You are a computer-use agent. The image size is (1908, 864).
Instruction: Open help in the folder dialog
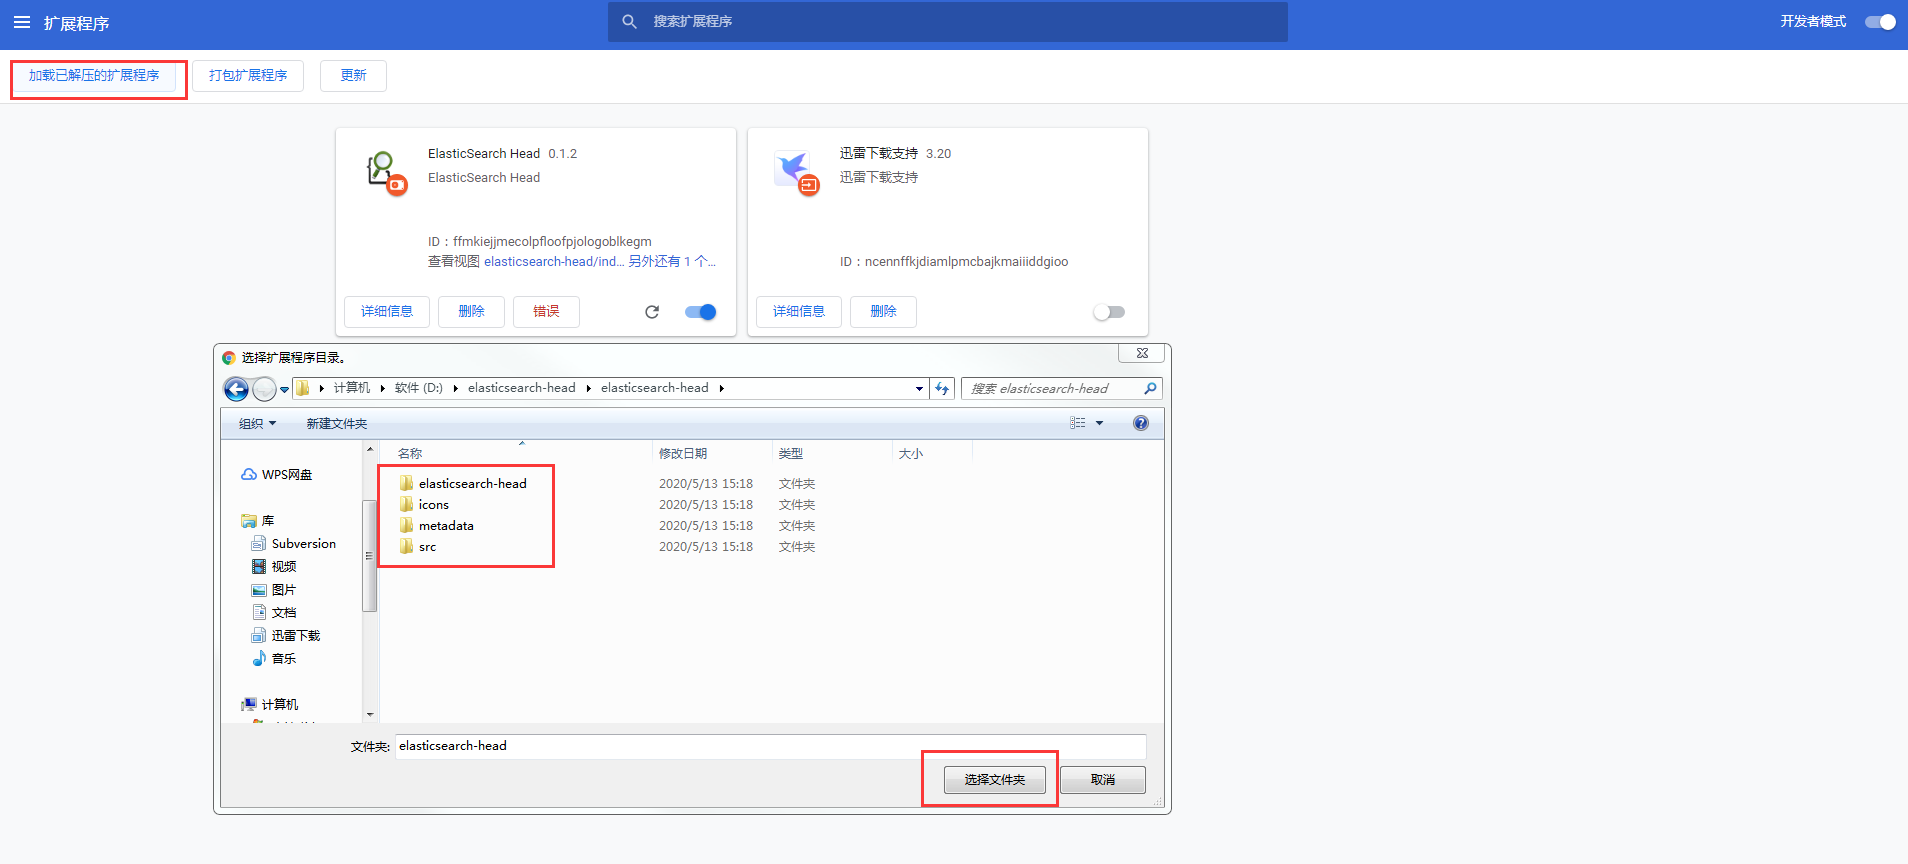click(1141, 423)
